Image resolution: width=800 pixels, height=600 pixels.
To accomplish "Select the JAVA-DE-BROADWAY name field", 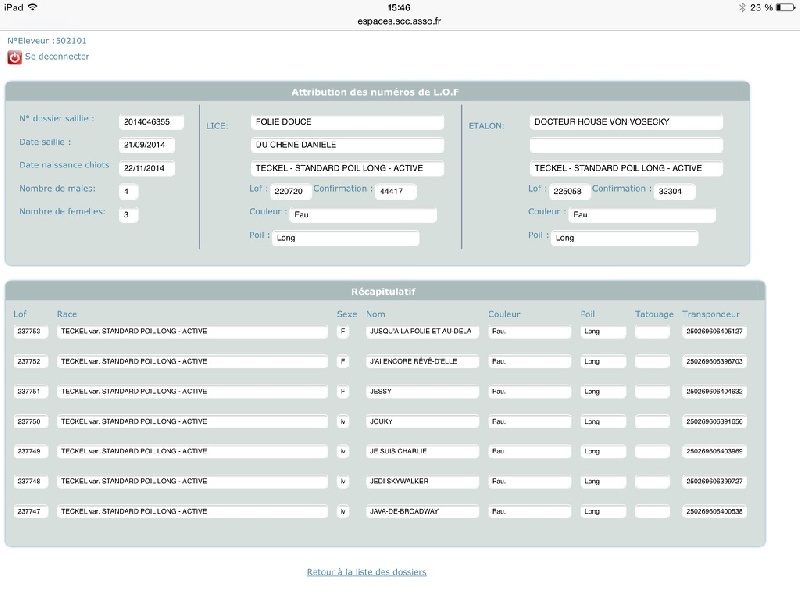I will point(421,512).
